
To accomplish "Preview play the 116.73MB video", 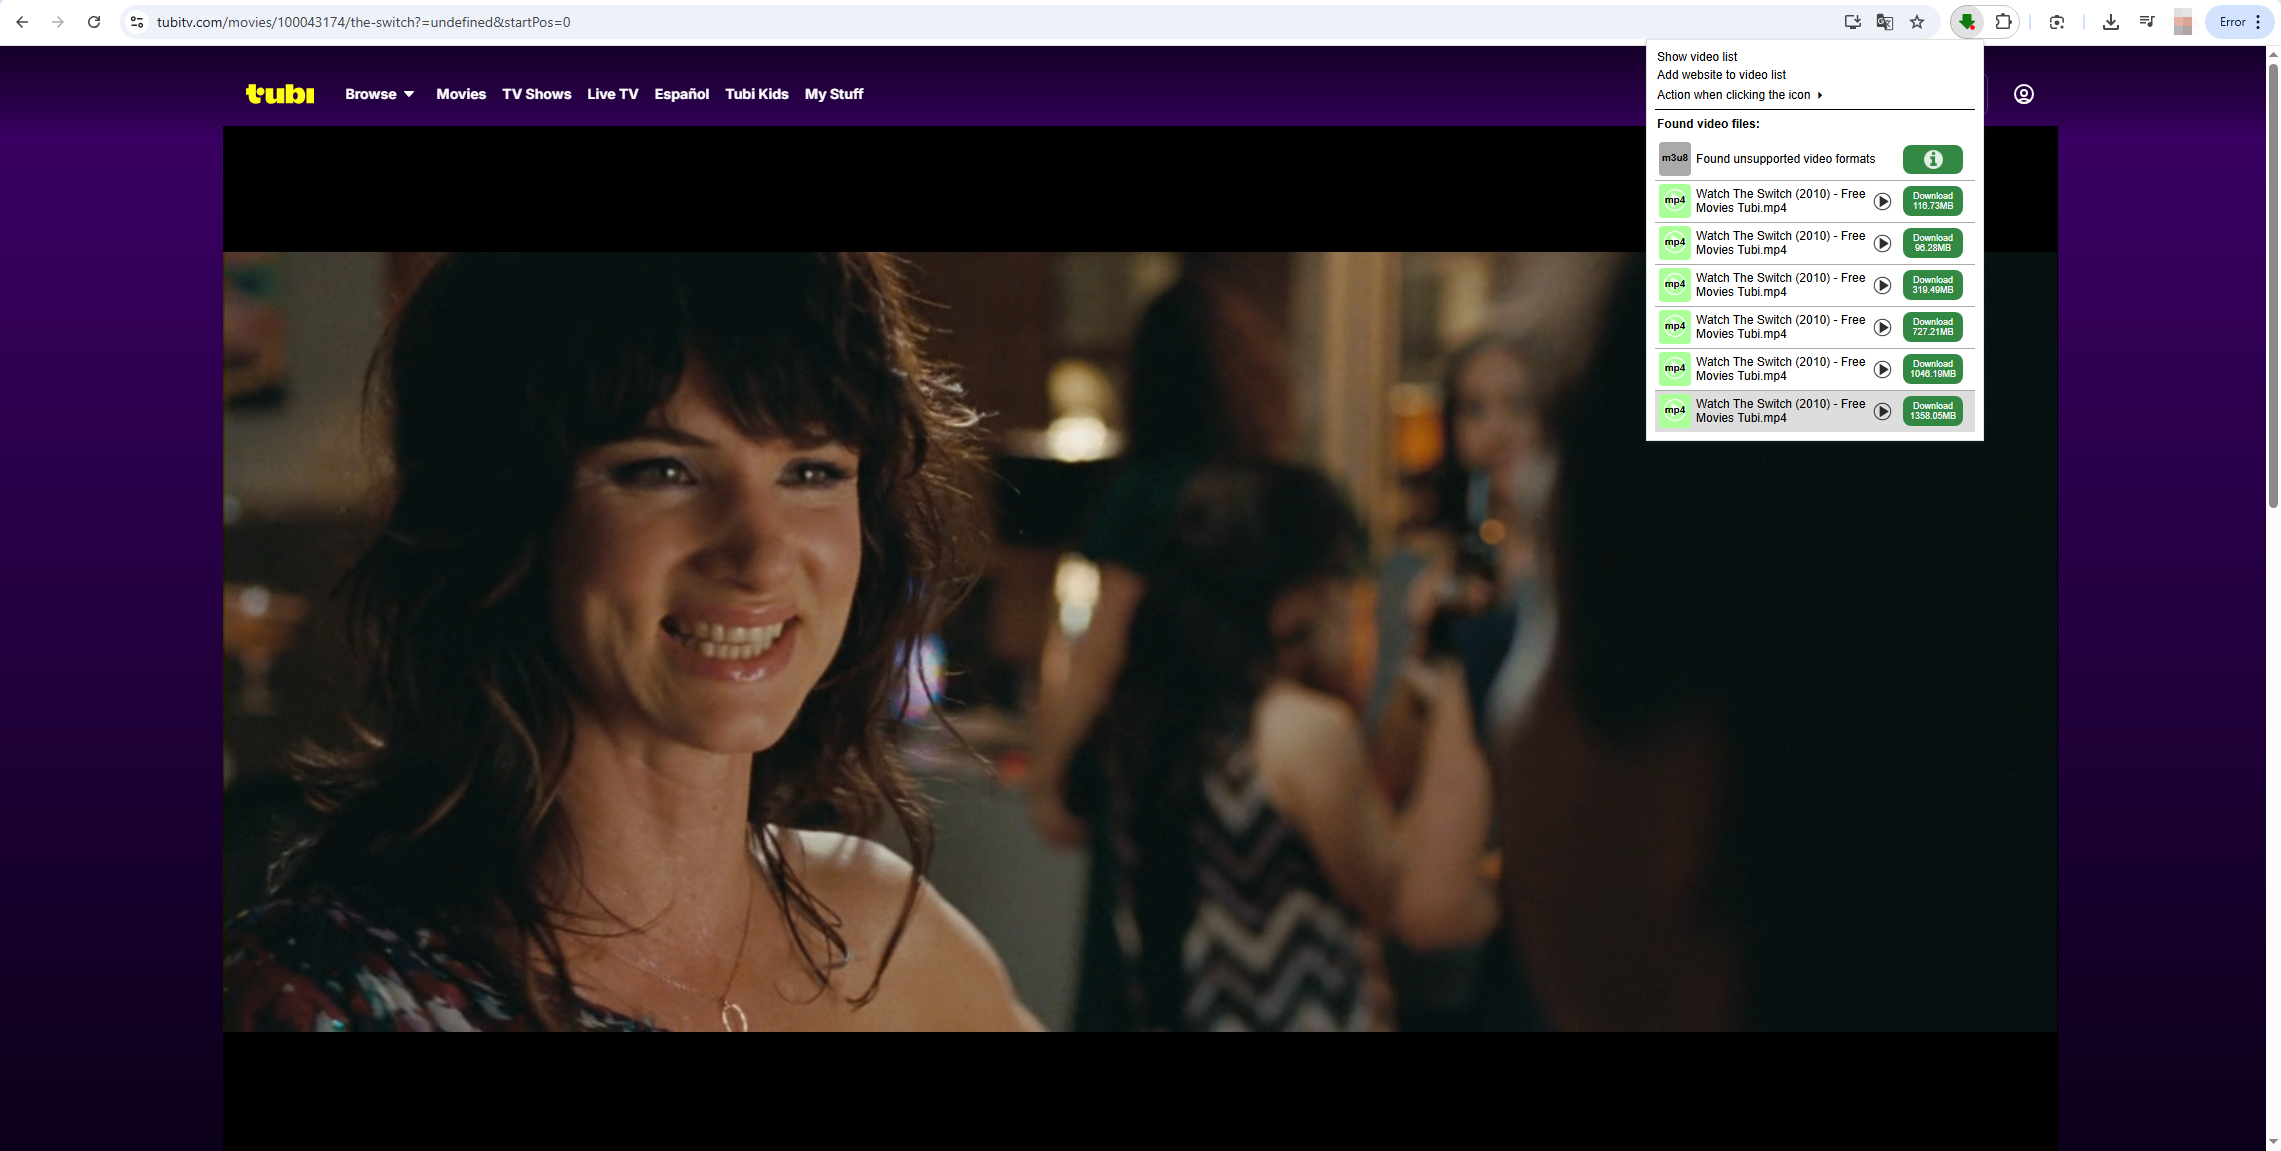I will point(1882,201).
